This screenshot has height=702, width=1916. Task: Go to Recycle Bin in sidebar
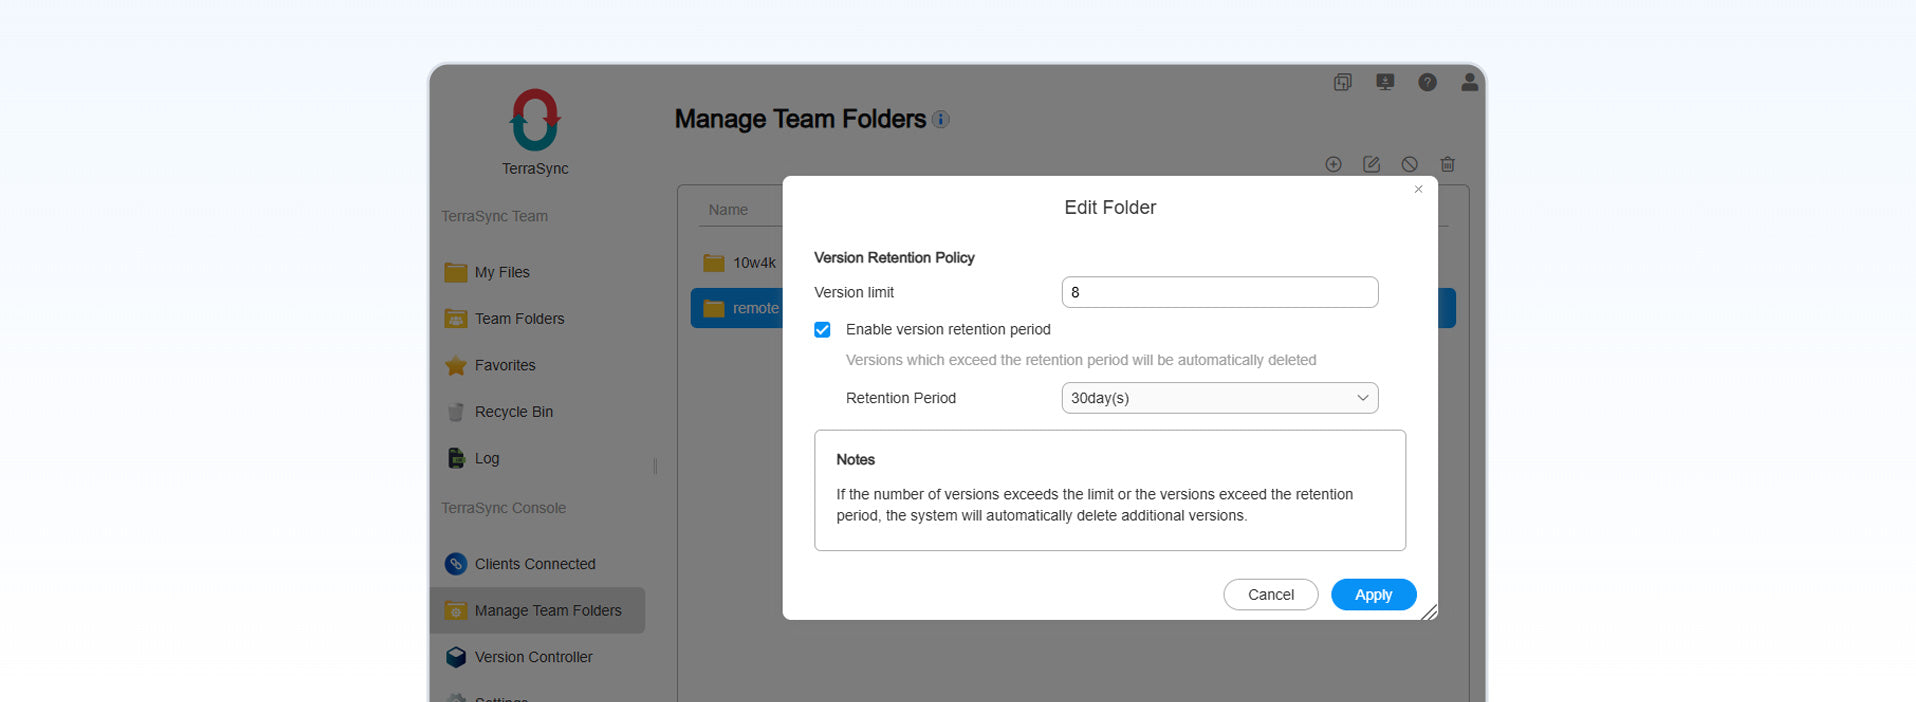click(x=513, y=412)
